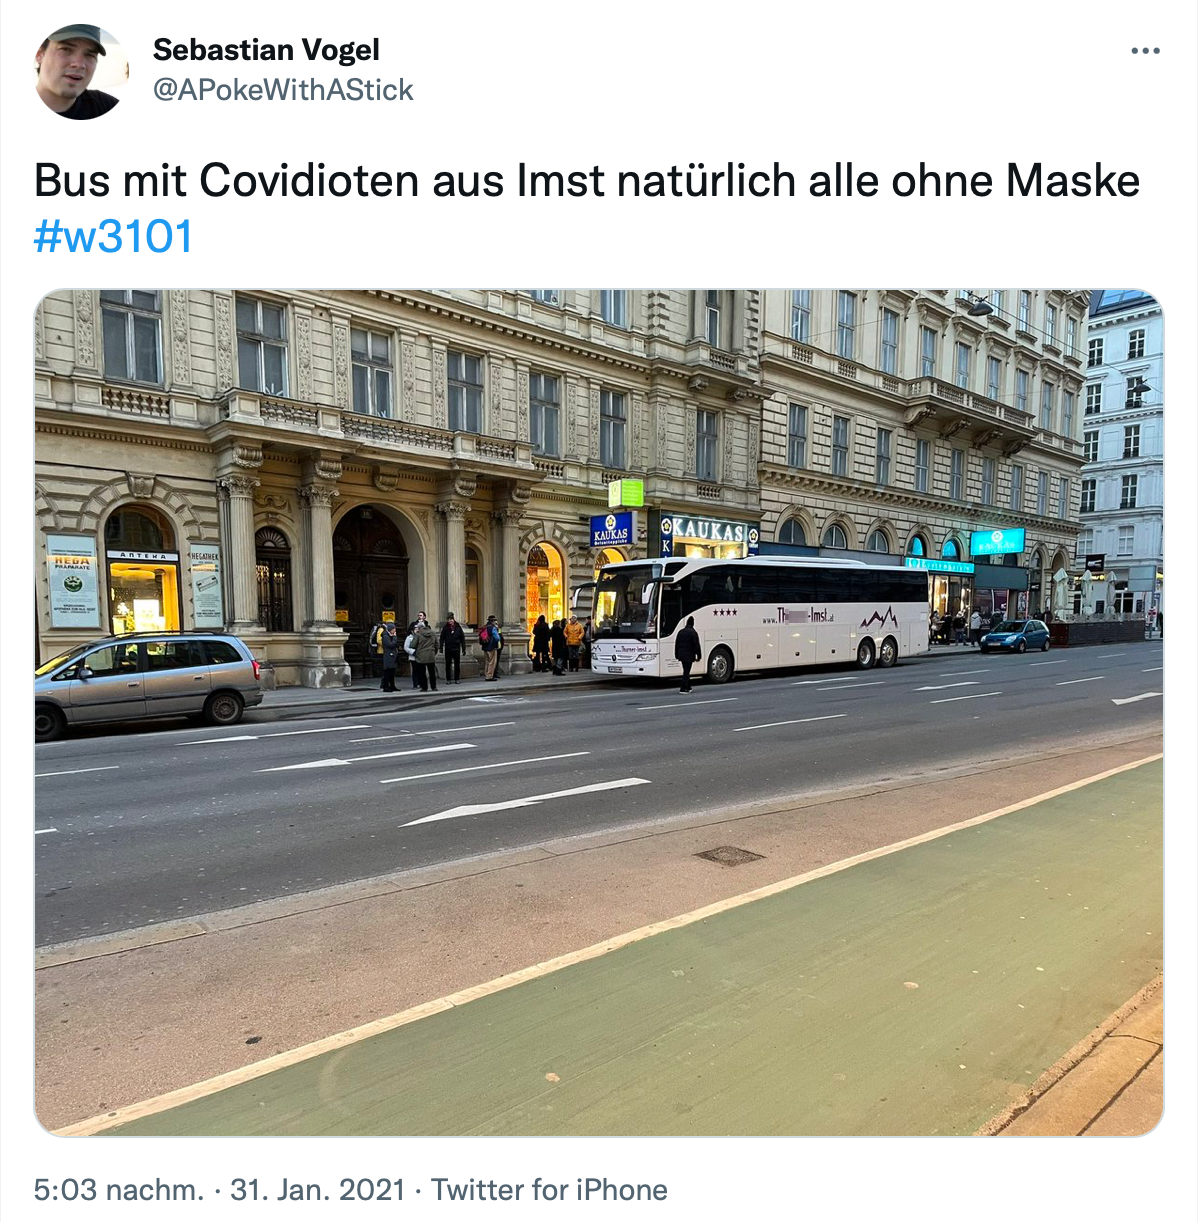The width and height of the screenshot is (1198, 1222).
Task: Open the three-dot more options menu
Action: pyautogui.click(x=1145, y=51)
